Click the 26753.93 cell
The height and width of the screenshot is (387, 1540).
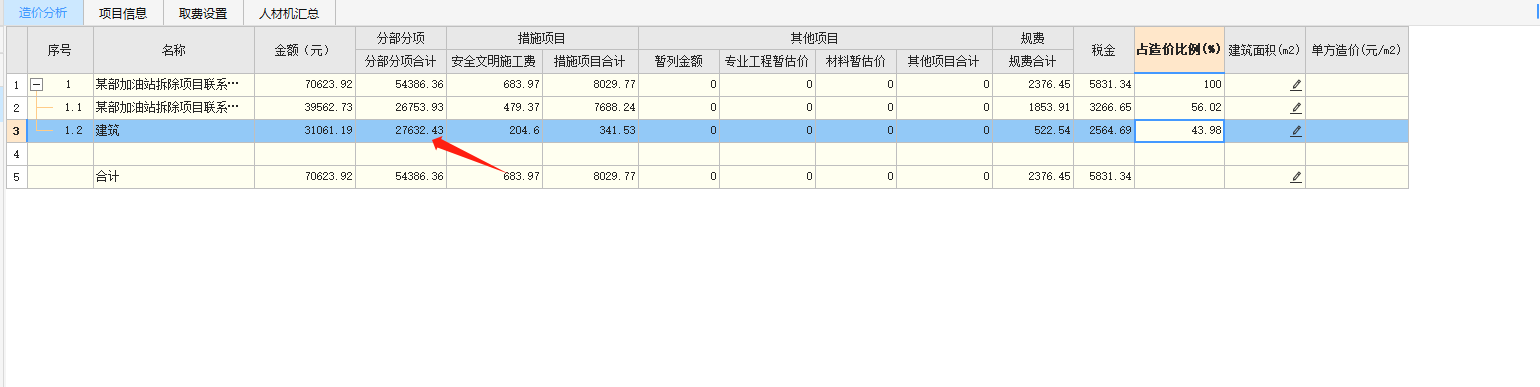401,108
